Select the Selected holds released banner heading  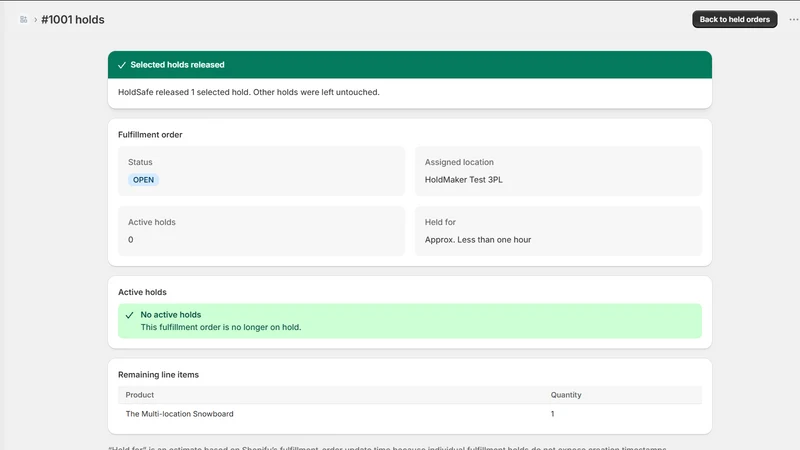click(x=177, y=65)
